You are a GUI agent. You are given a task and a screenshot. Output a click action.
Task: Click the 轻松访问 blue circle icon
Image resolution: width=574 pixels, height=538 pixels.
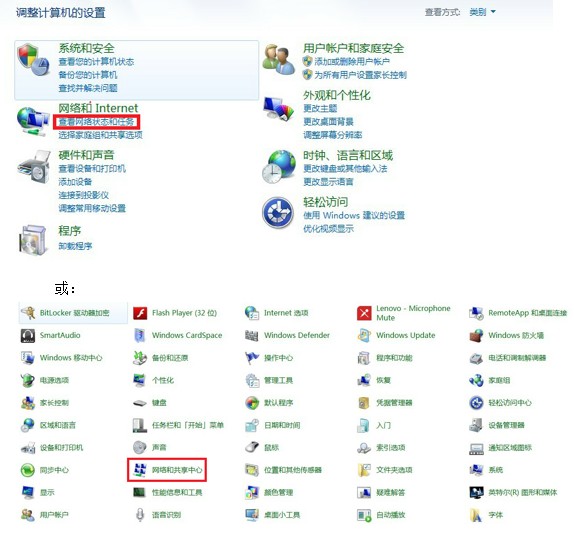278,213
